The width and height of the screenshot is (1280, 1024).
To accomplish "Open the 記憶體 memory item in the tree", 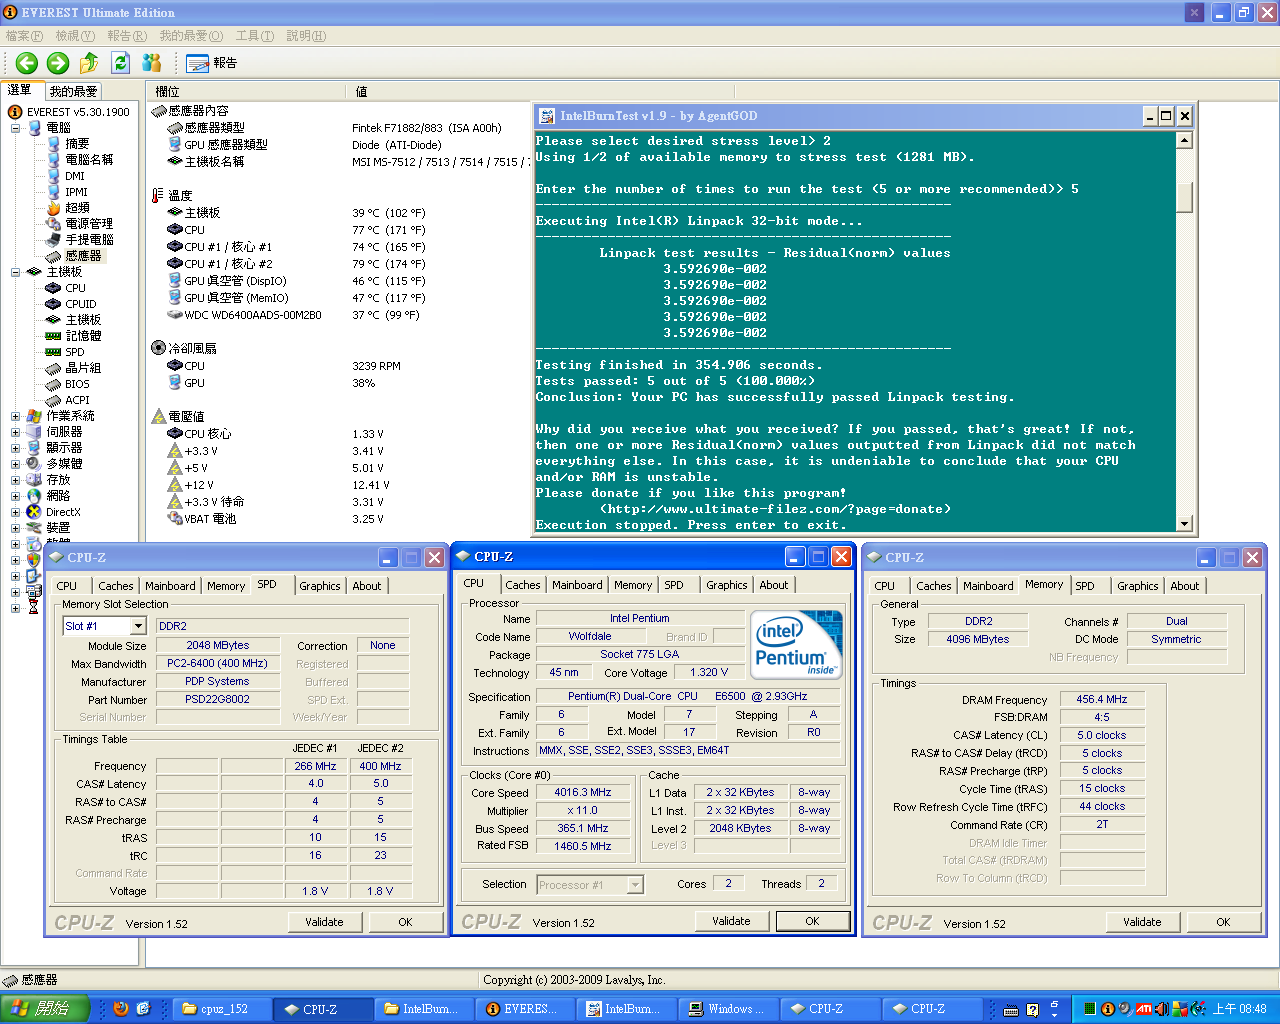I will coord(83,336).
